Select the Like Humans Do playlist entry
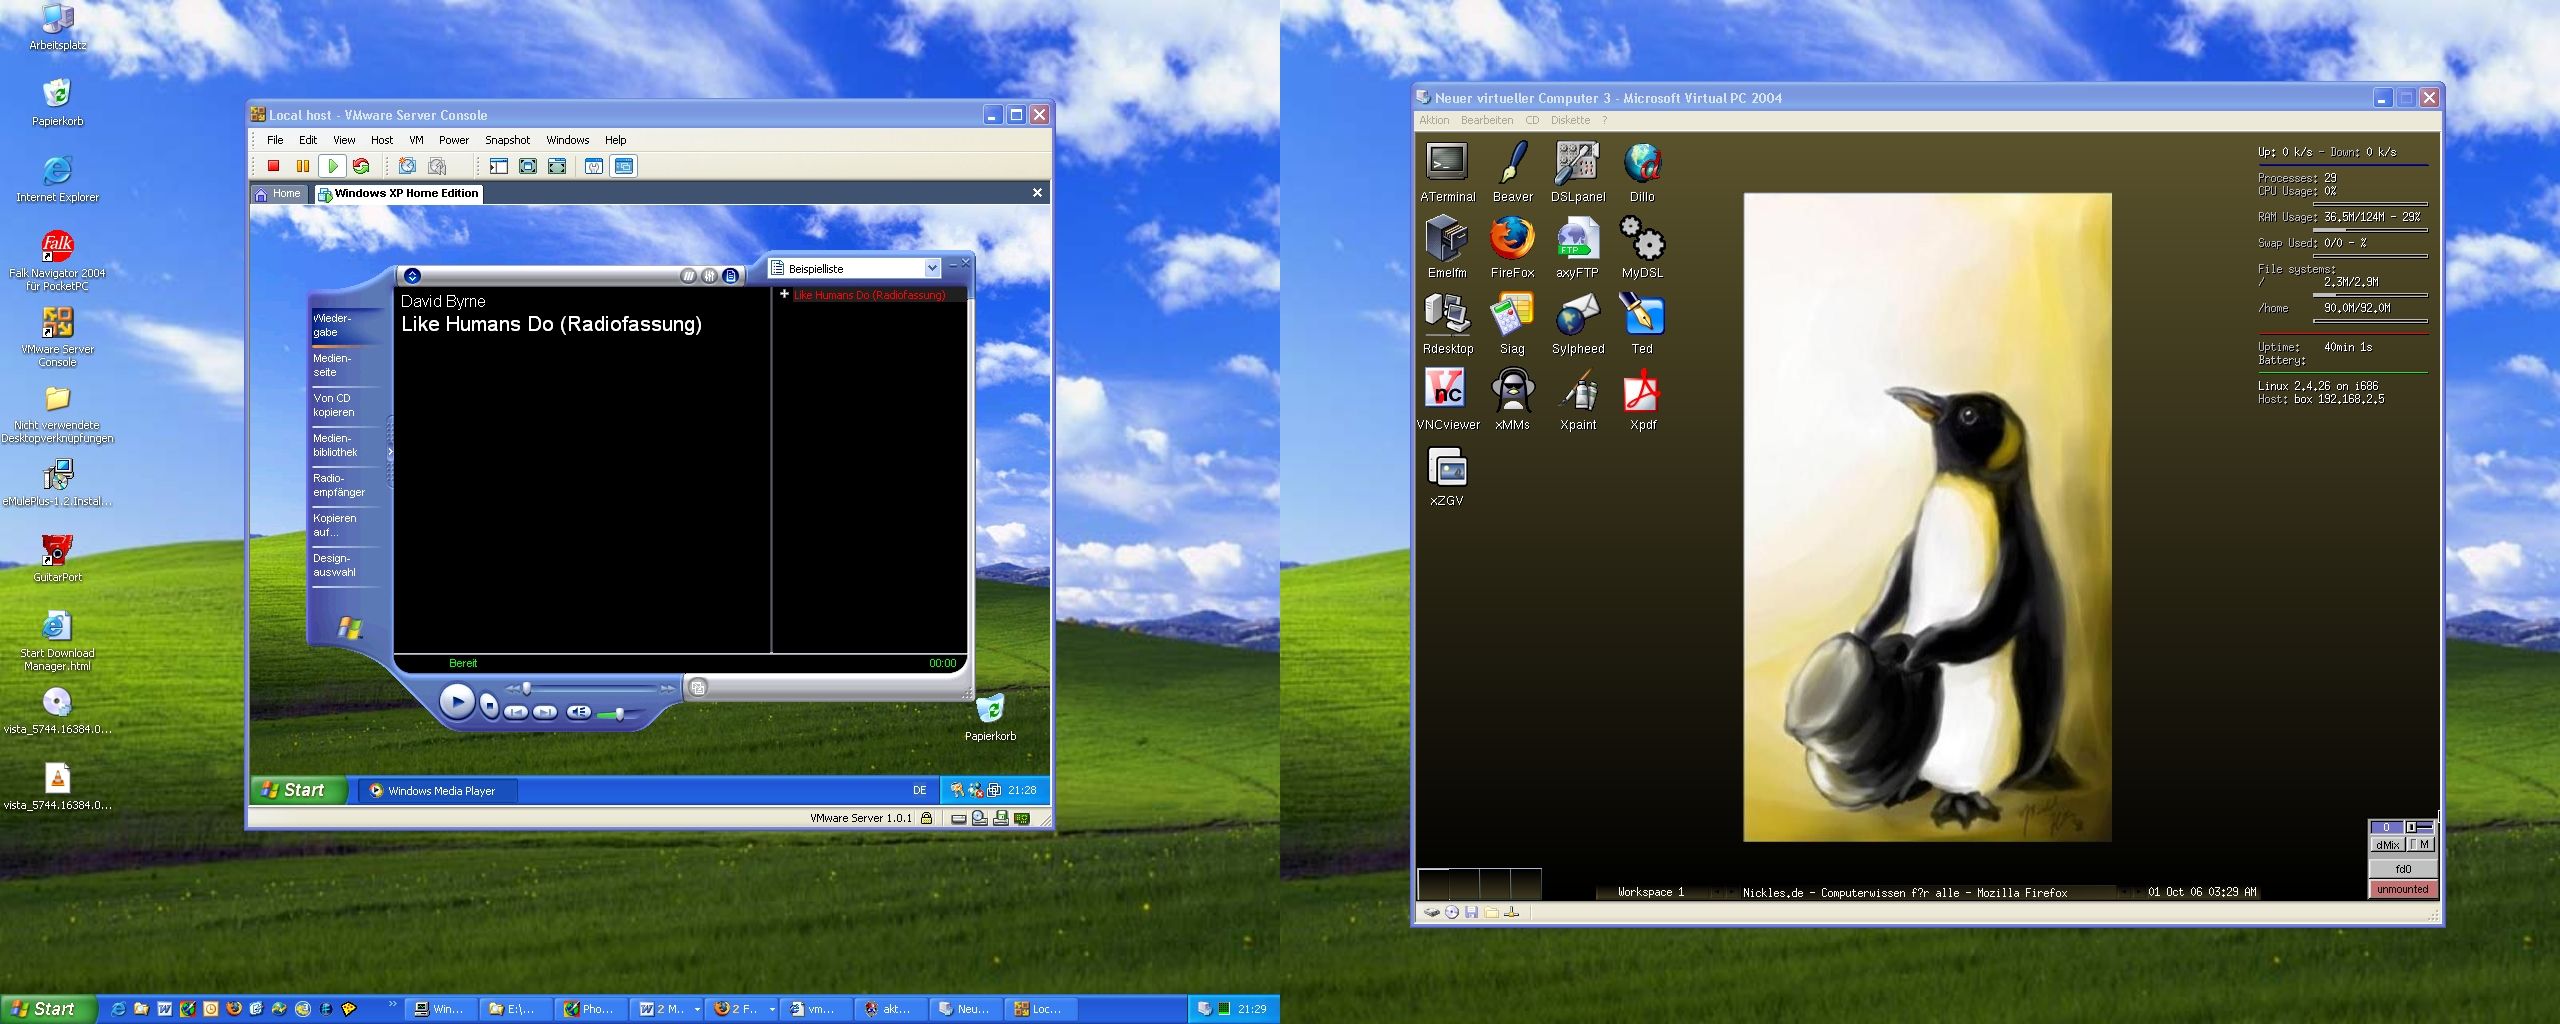Viewport: 2560px width, 1024px height. [x=869, y=295]
